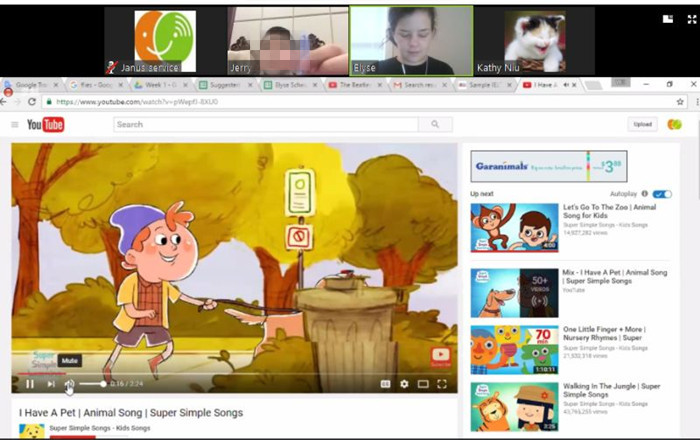Mute the video using the speaker icon
The height and width of the screenshot is (440, 700).
click(x=69, y=384)
